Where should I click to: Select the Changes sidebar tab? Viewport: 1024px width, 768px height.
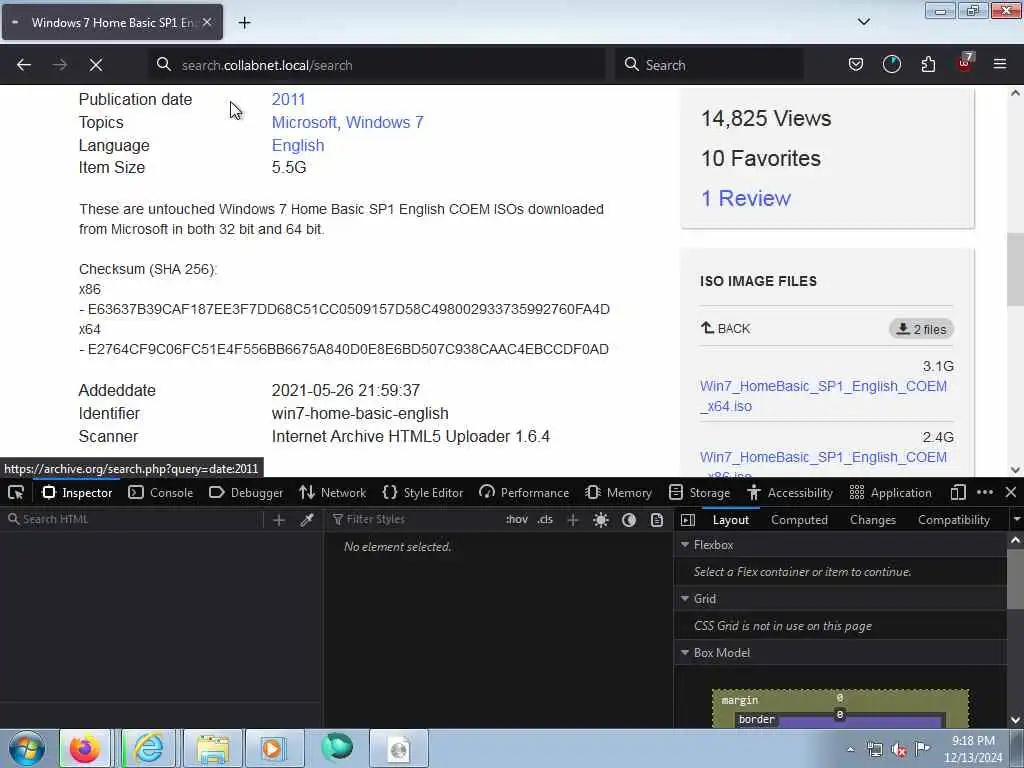pos(872,520)
